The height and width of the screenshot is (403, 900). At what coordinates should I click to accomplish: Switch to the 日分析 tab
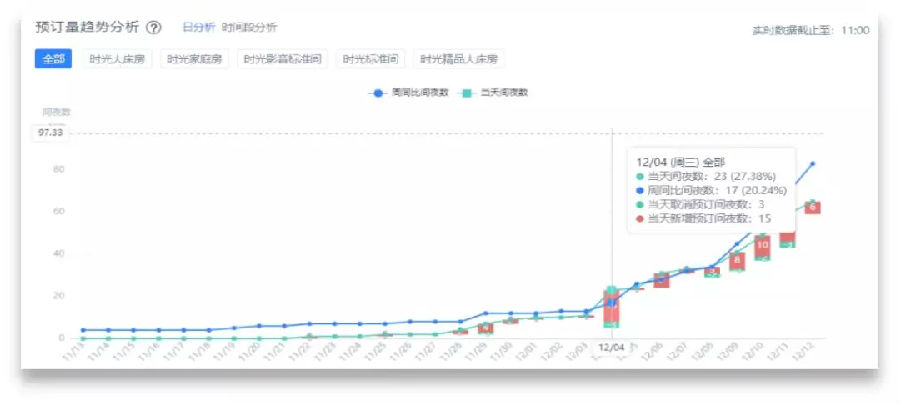199,28
